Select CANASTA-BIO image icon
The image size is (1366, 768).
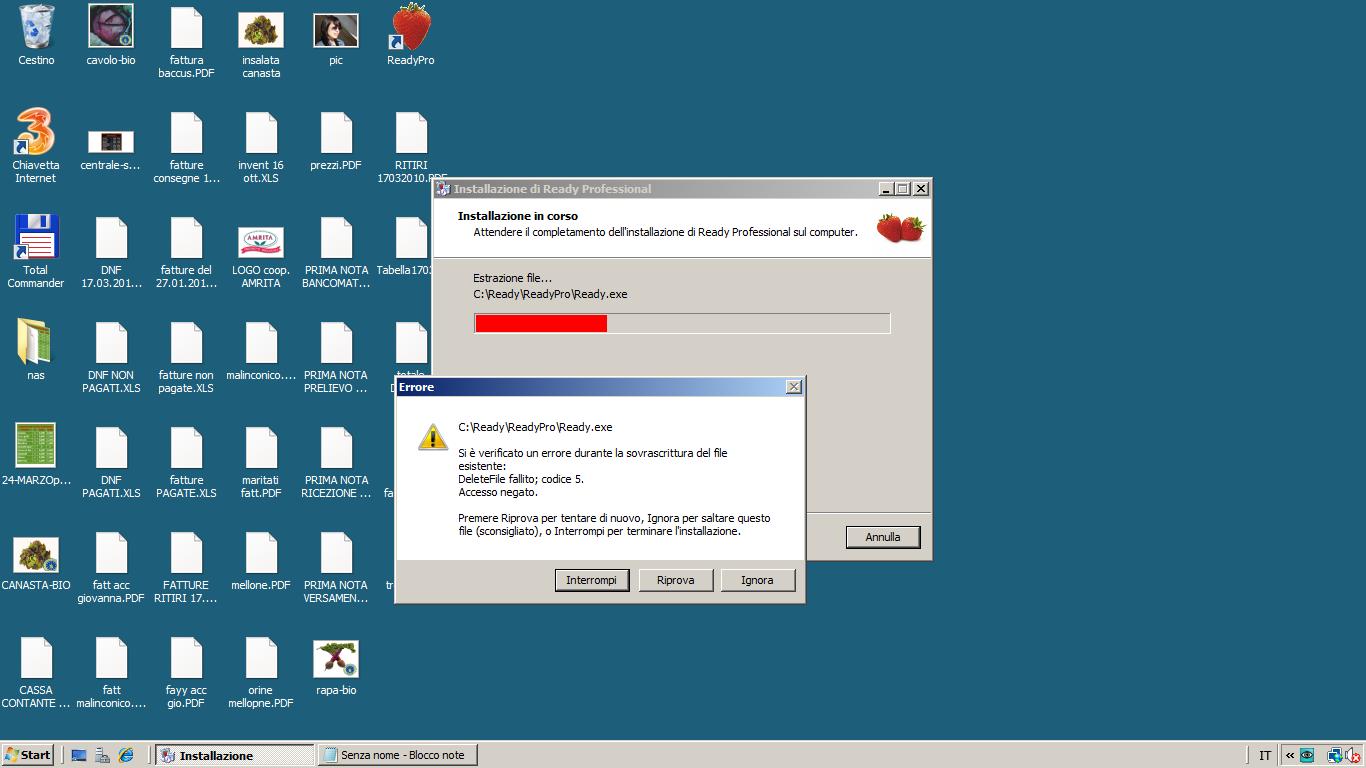coord(36,555)
